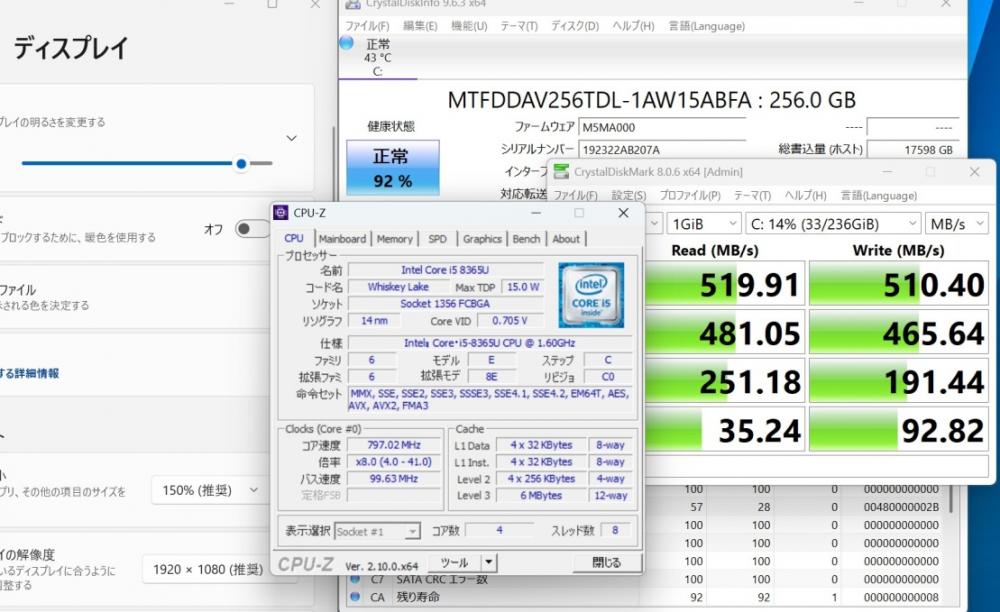Click the 正常 92 % health status button
The height and width of the screenshot is (612, 1000).
click(x=392, y=168)
